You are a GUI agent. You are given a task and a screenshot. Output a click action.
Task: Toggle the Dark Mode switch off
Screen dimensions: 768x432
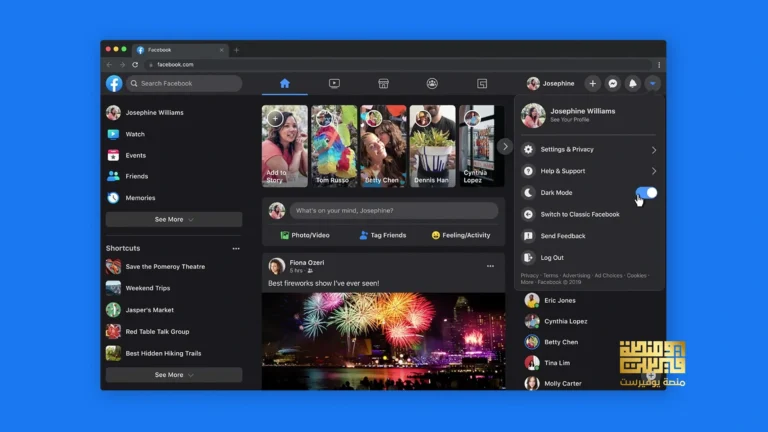click(x=646, y=192)
